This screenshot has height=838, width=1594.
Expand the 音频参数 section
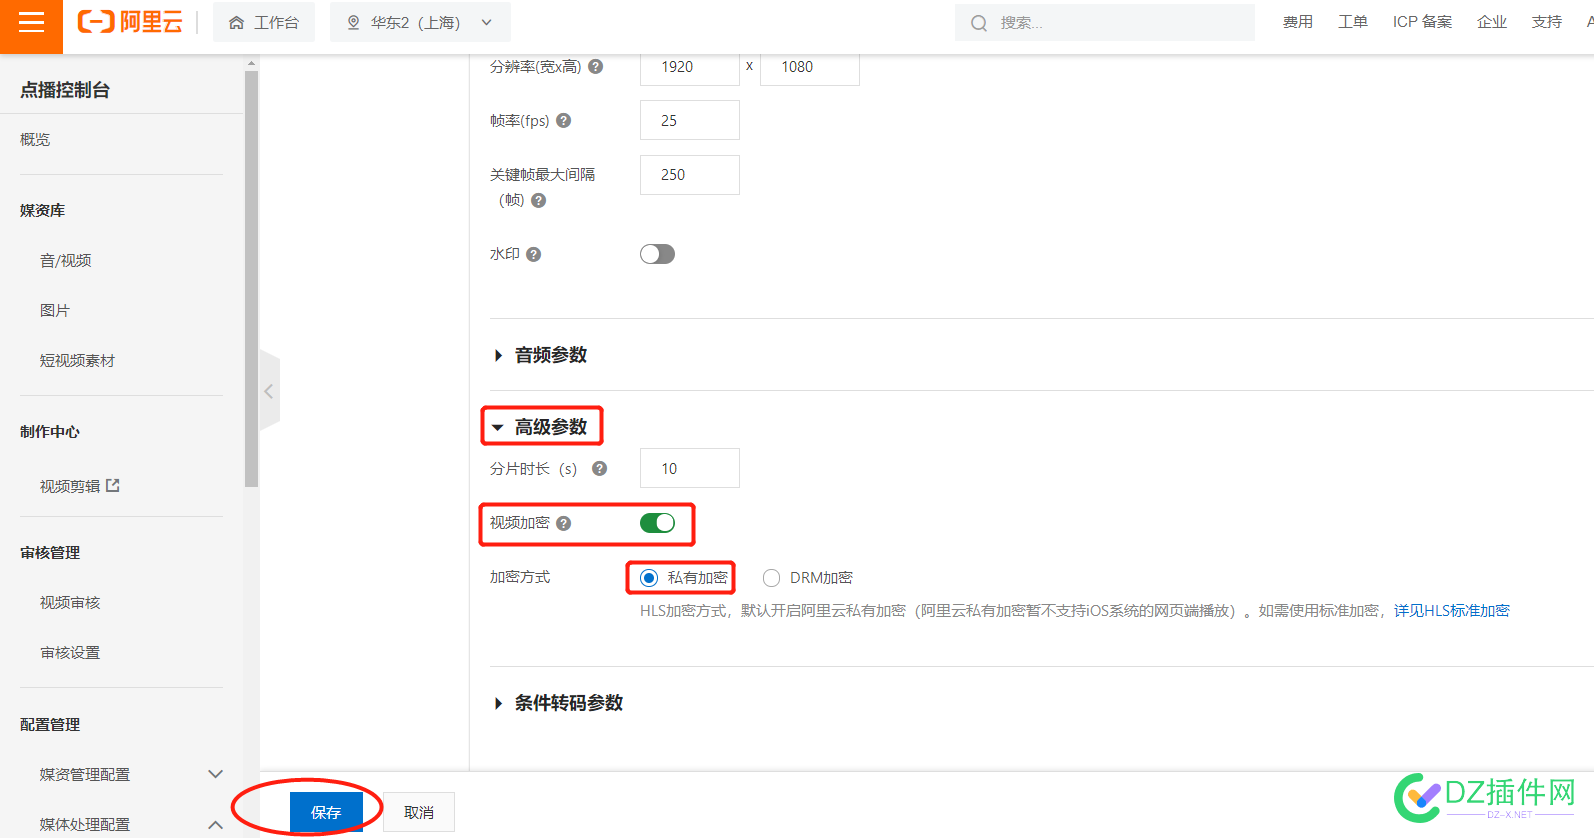click(x=541, y=355)
